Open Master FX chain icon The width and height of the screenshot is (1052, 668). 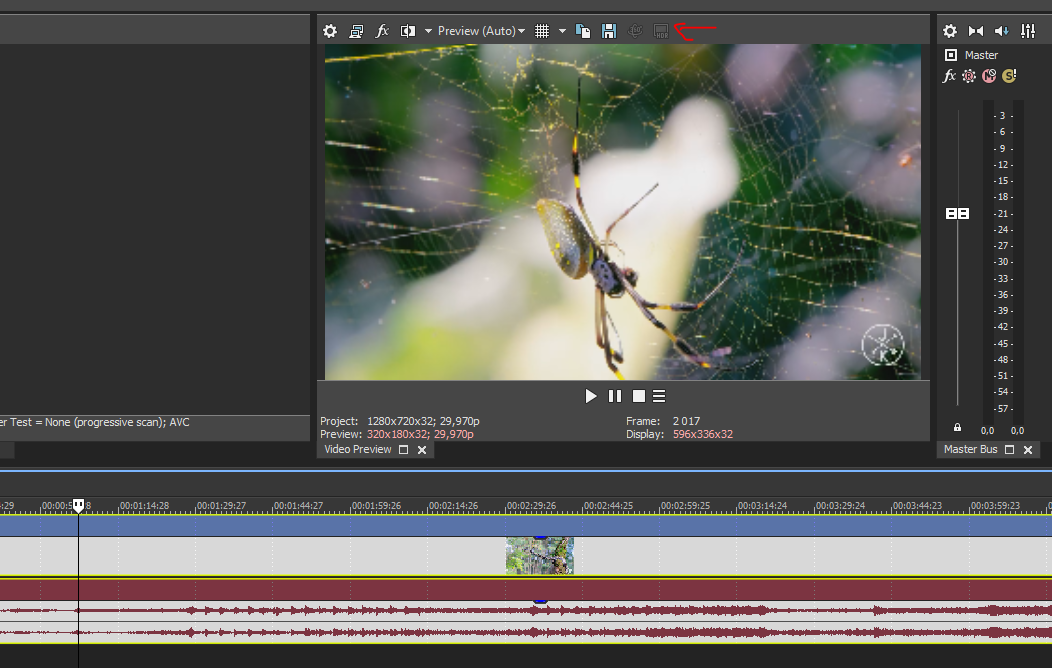point(949,76)
